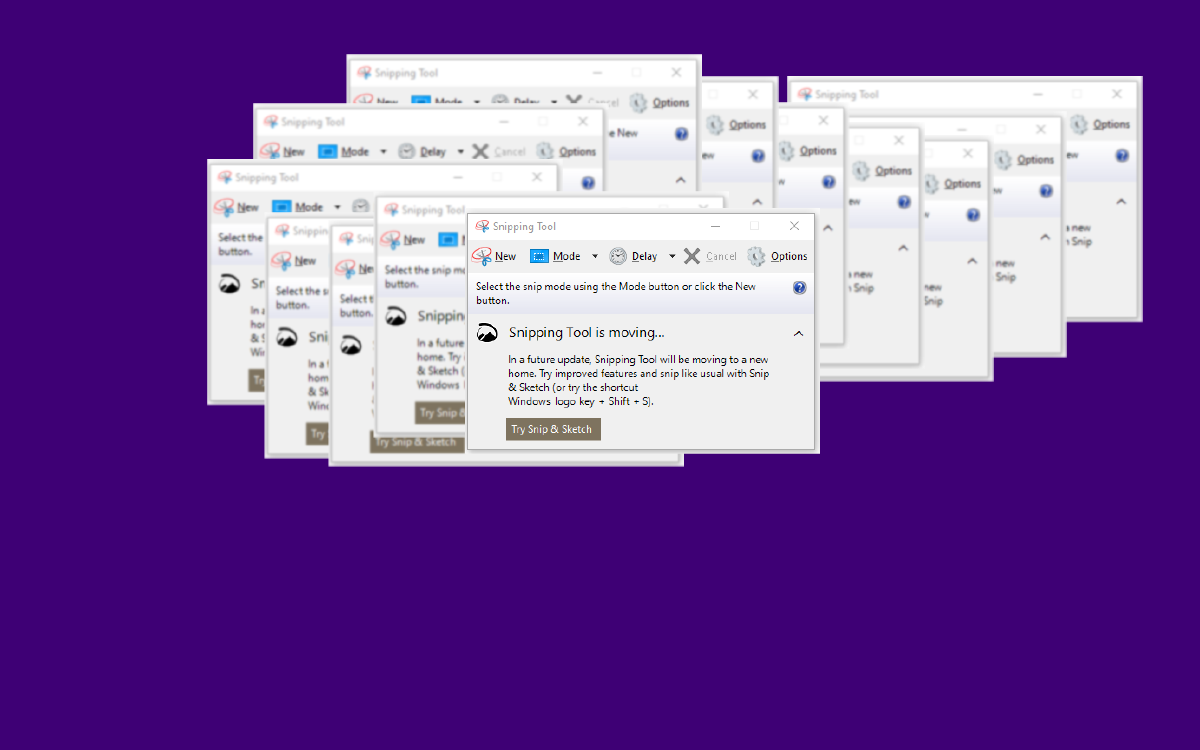Click the text 'Windows logo key + Shift + S' in the front window

(x=579, y=401)
